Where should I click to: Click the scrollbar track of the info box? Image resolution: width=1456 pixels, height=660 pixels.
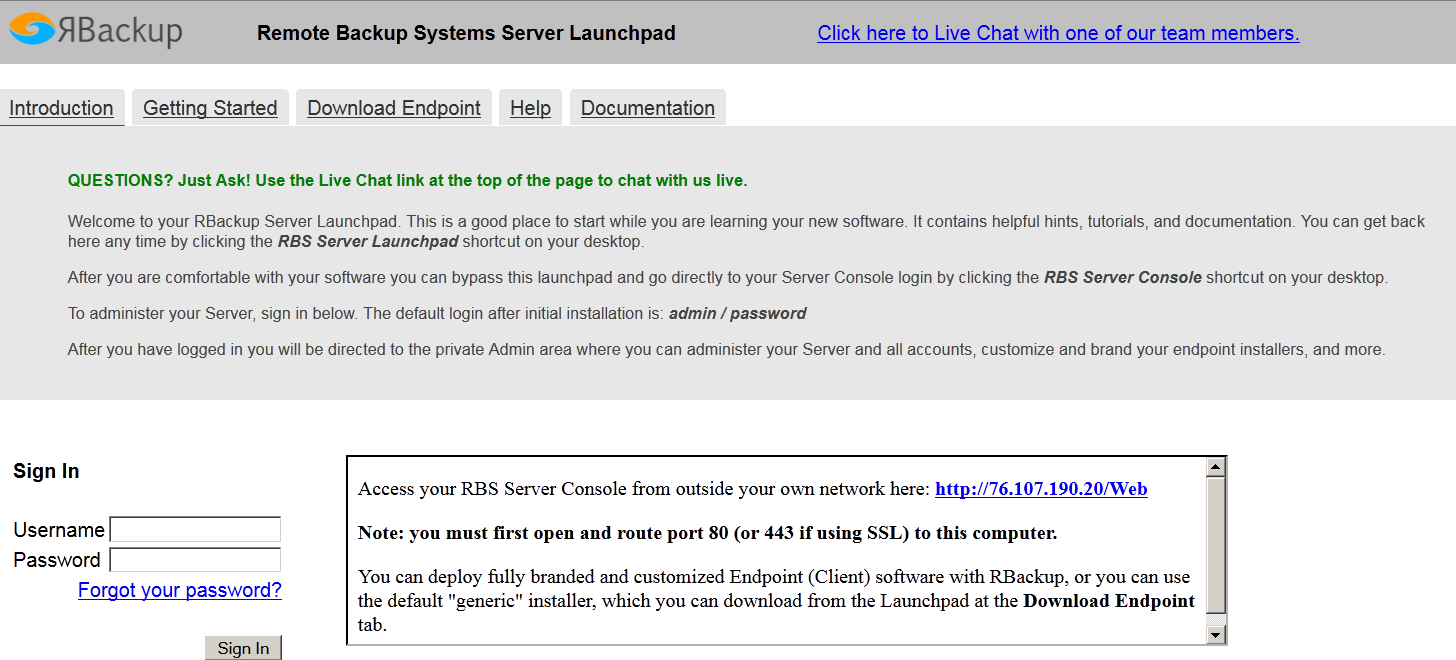1217,550
